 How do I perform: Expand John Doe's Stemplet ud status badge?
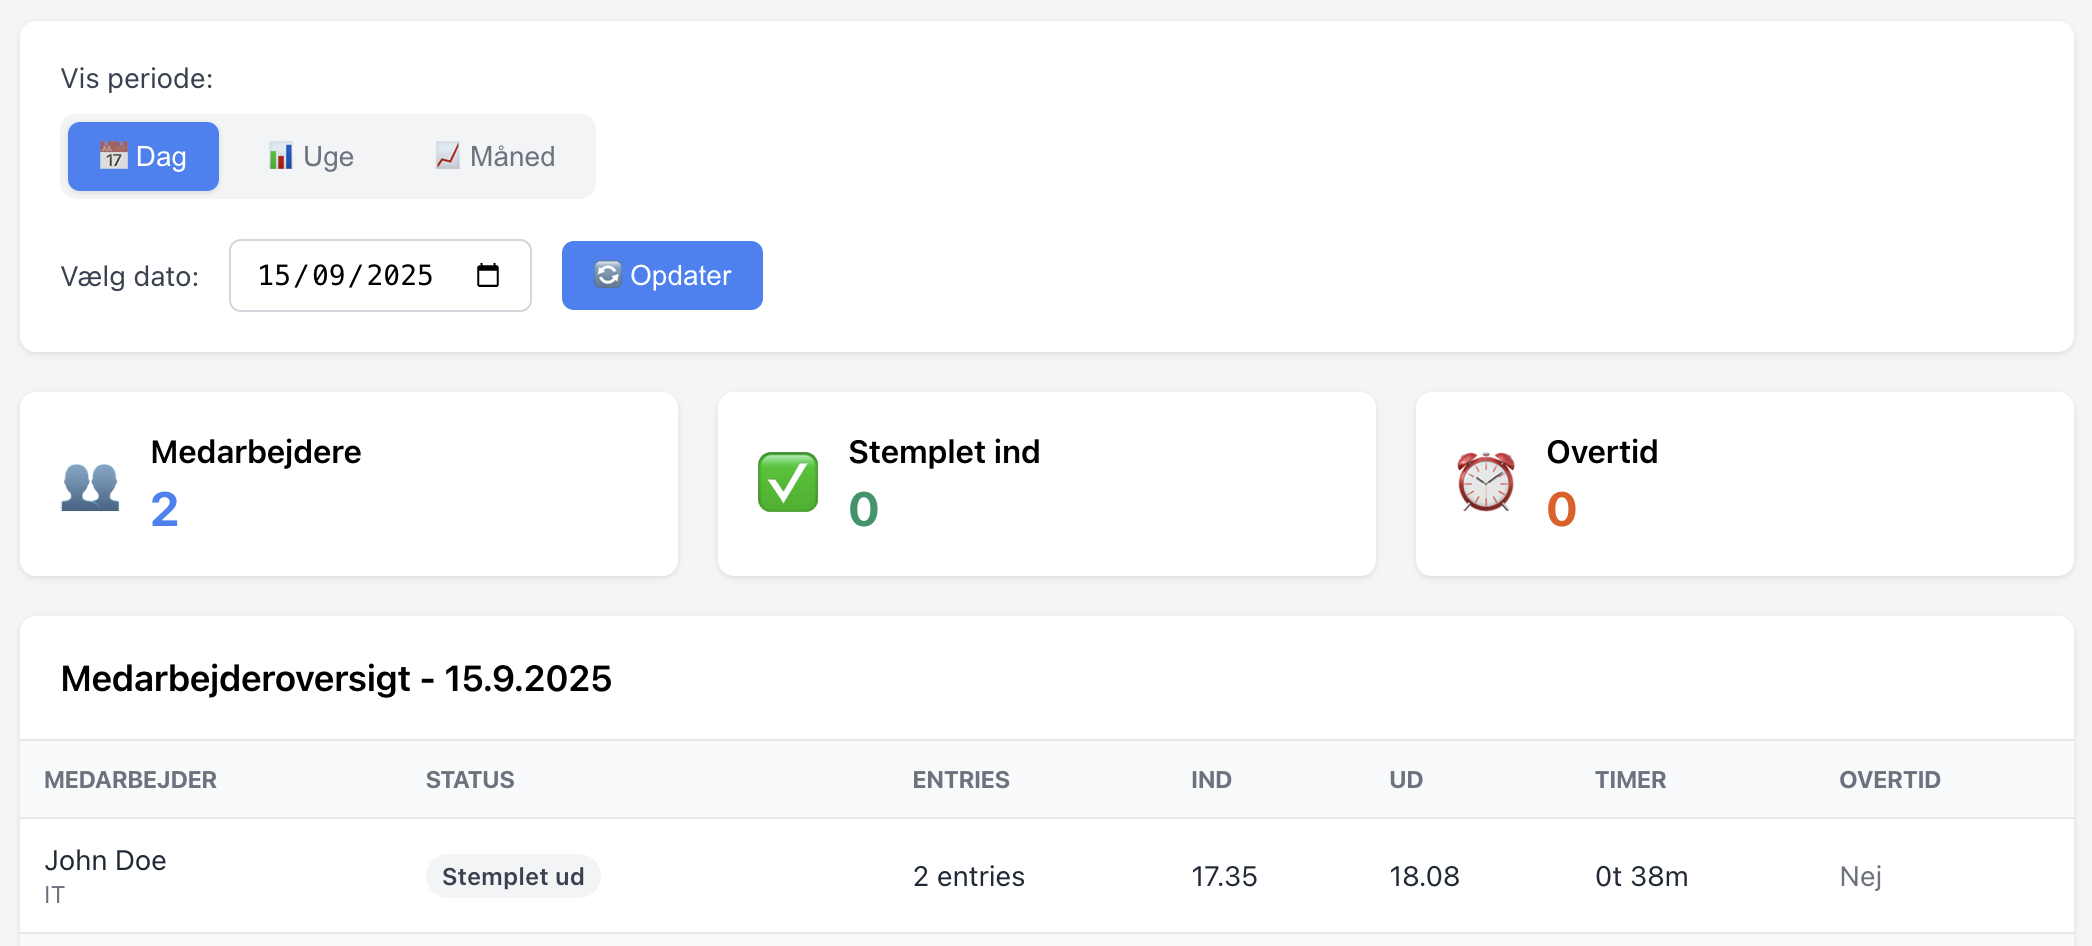point(513,875)
